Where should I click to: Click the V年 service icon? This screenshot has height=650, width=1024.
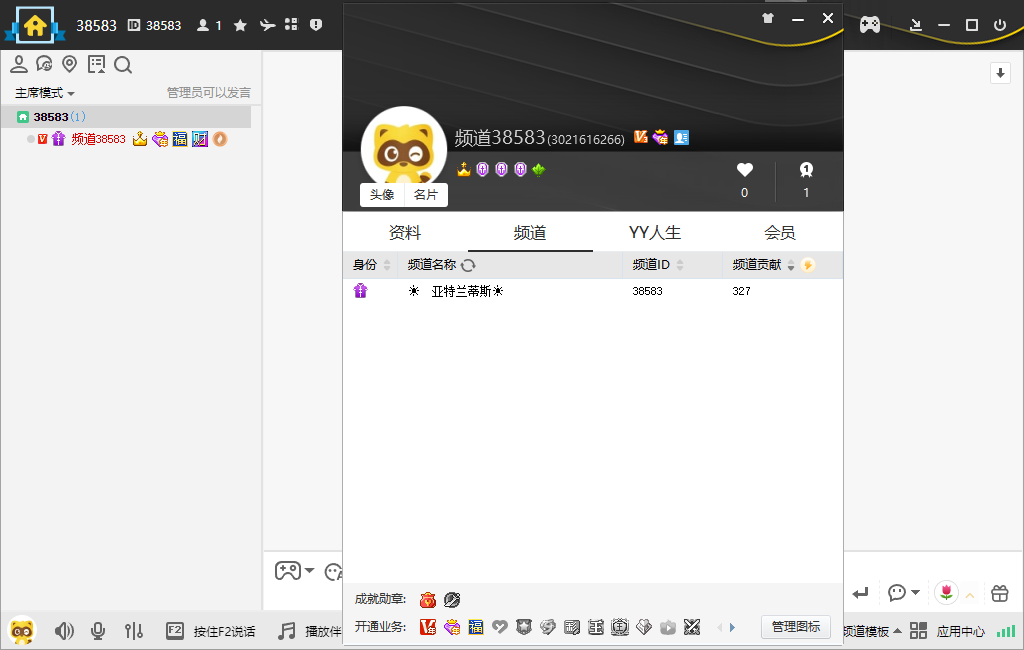click(x=428, y=627)
